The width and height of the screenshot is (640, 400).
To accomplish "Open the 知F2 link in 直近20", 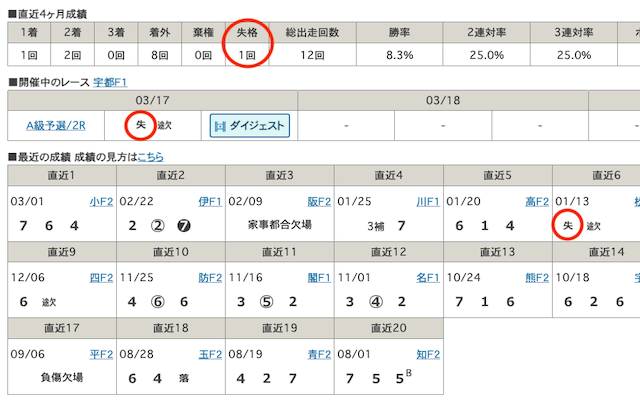I will tap(428, 354).
